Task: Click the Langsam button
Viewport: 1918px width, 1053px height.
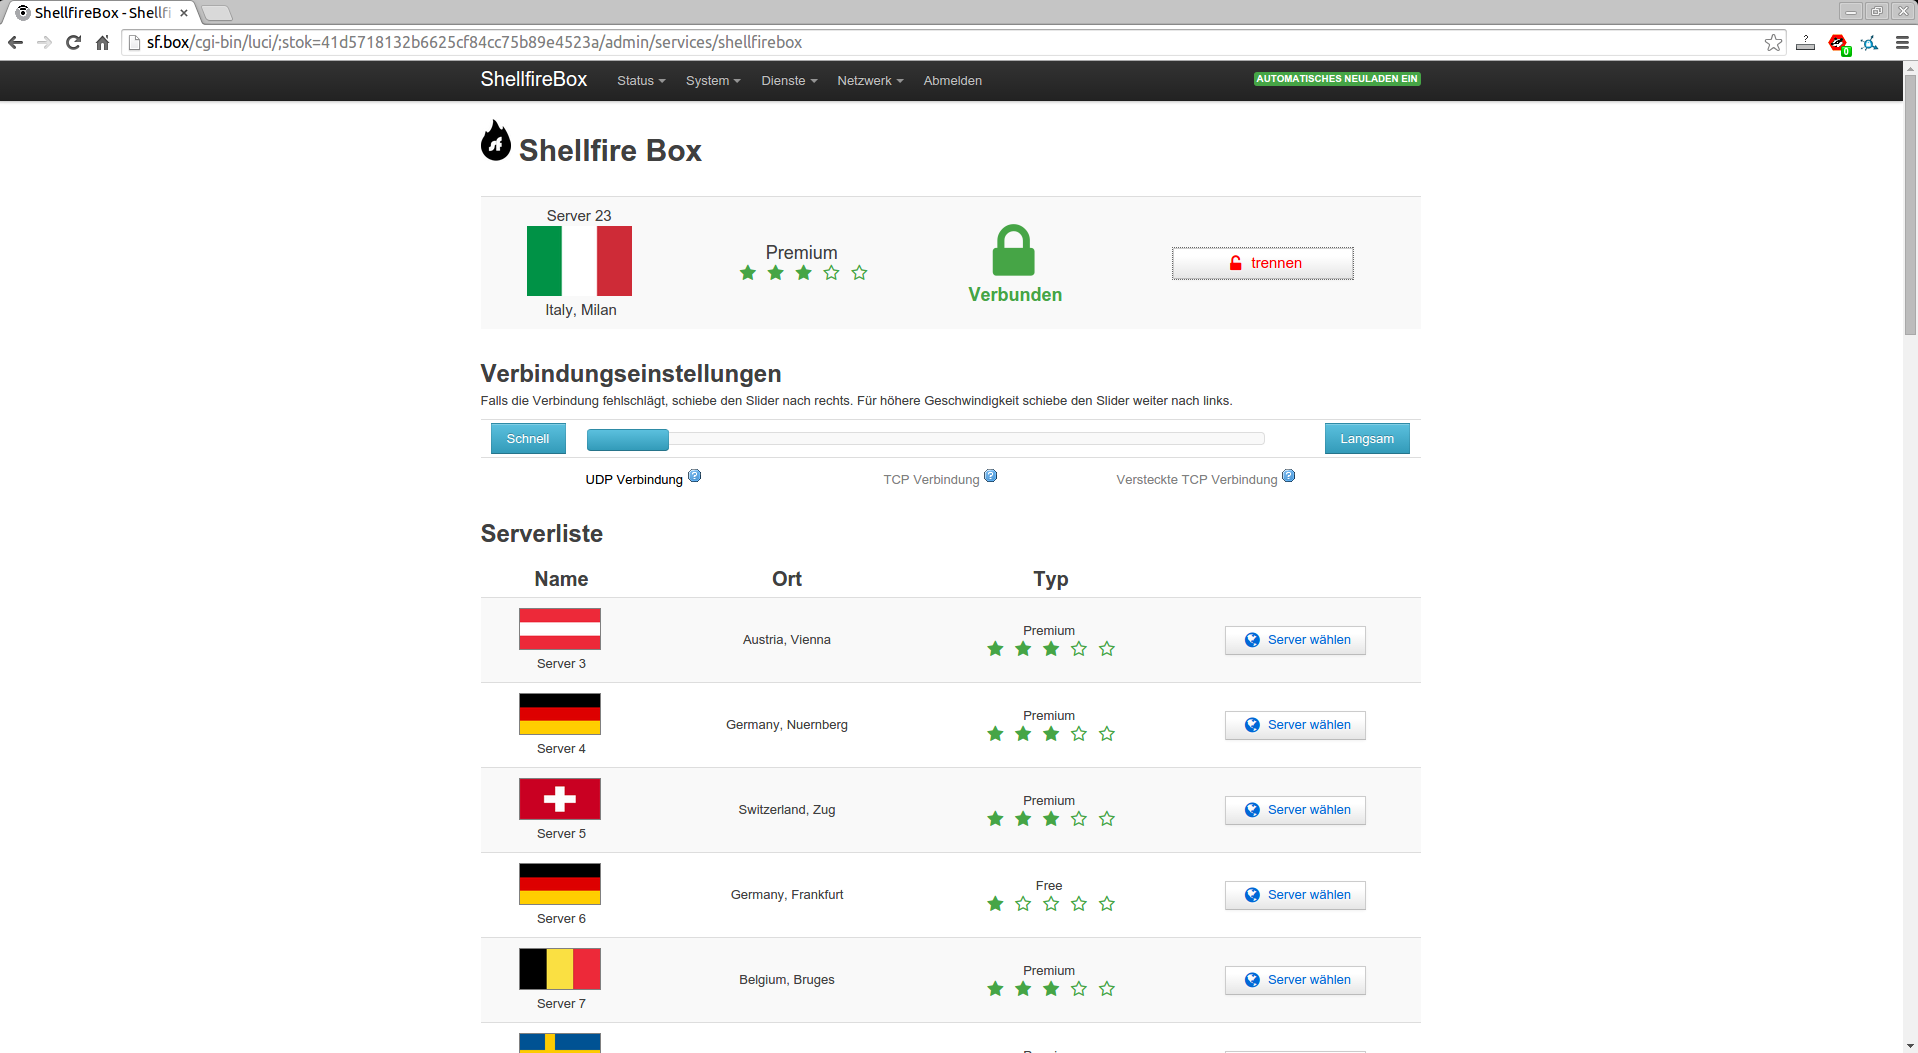Action: (1367, 439)
